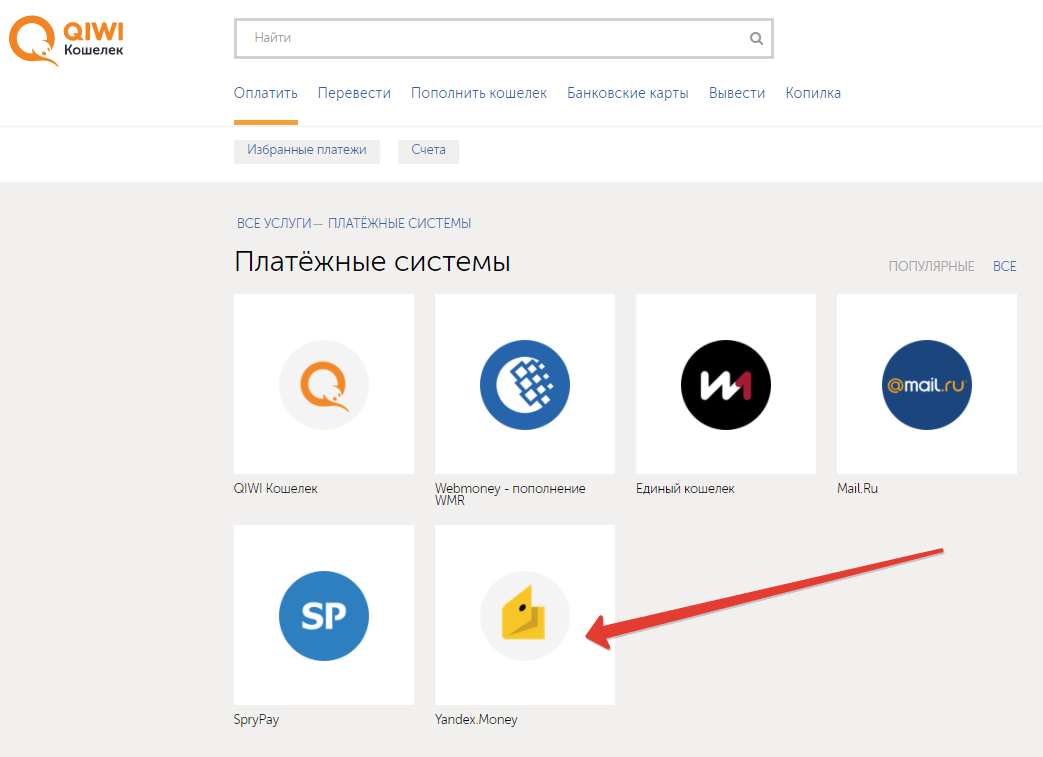
Task: Open the QIWI Кошелек payment system icon
Action: point(324,384)
